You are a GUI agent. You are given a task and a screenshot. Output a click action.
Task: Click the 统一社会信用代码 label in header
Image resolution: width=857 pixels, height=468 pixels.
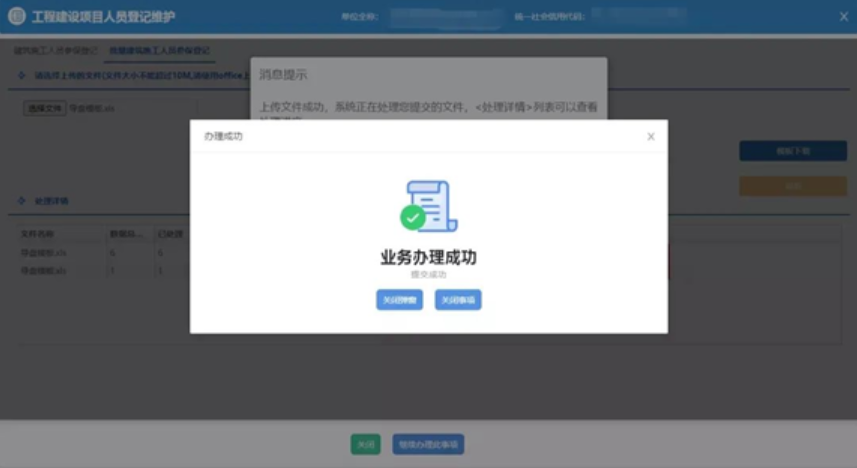pos(549,17)
